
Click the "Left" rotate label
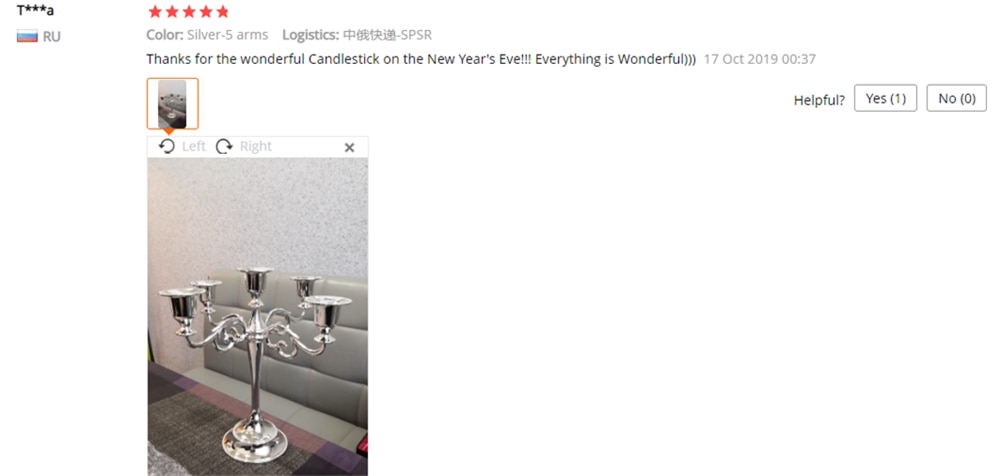click(x=193, y=147)
